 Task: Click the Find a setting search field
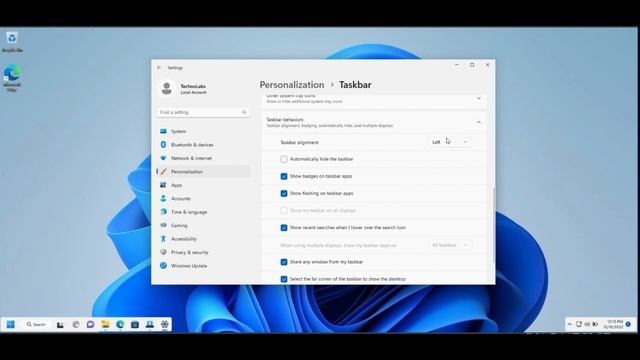(x=203, y=112)
